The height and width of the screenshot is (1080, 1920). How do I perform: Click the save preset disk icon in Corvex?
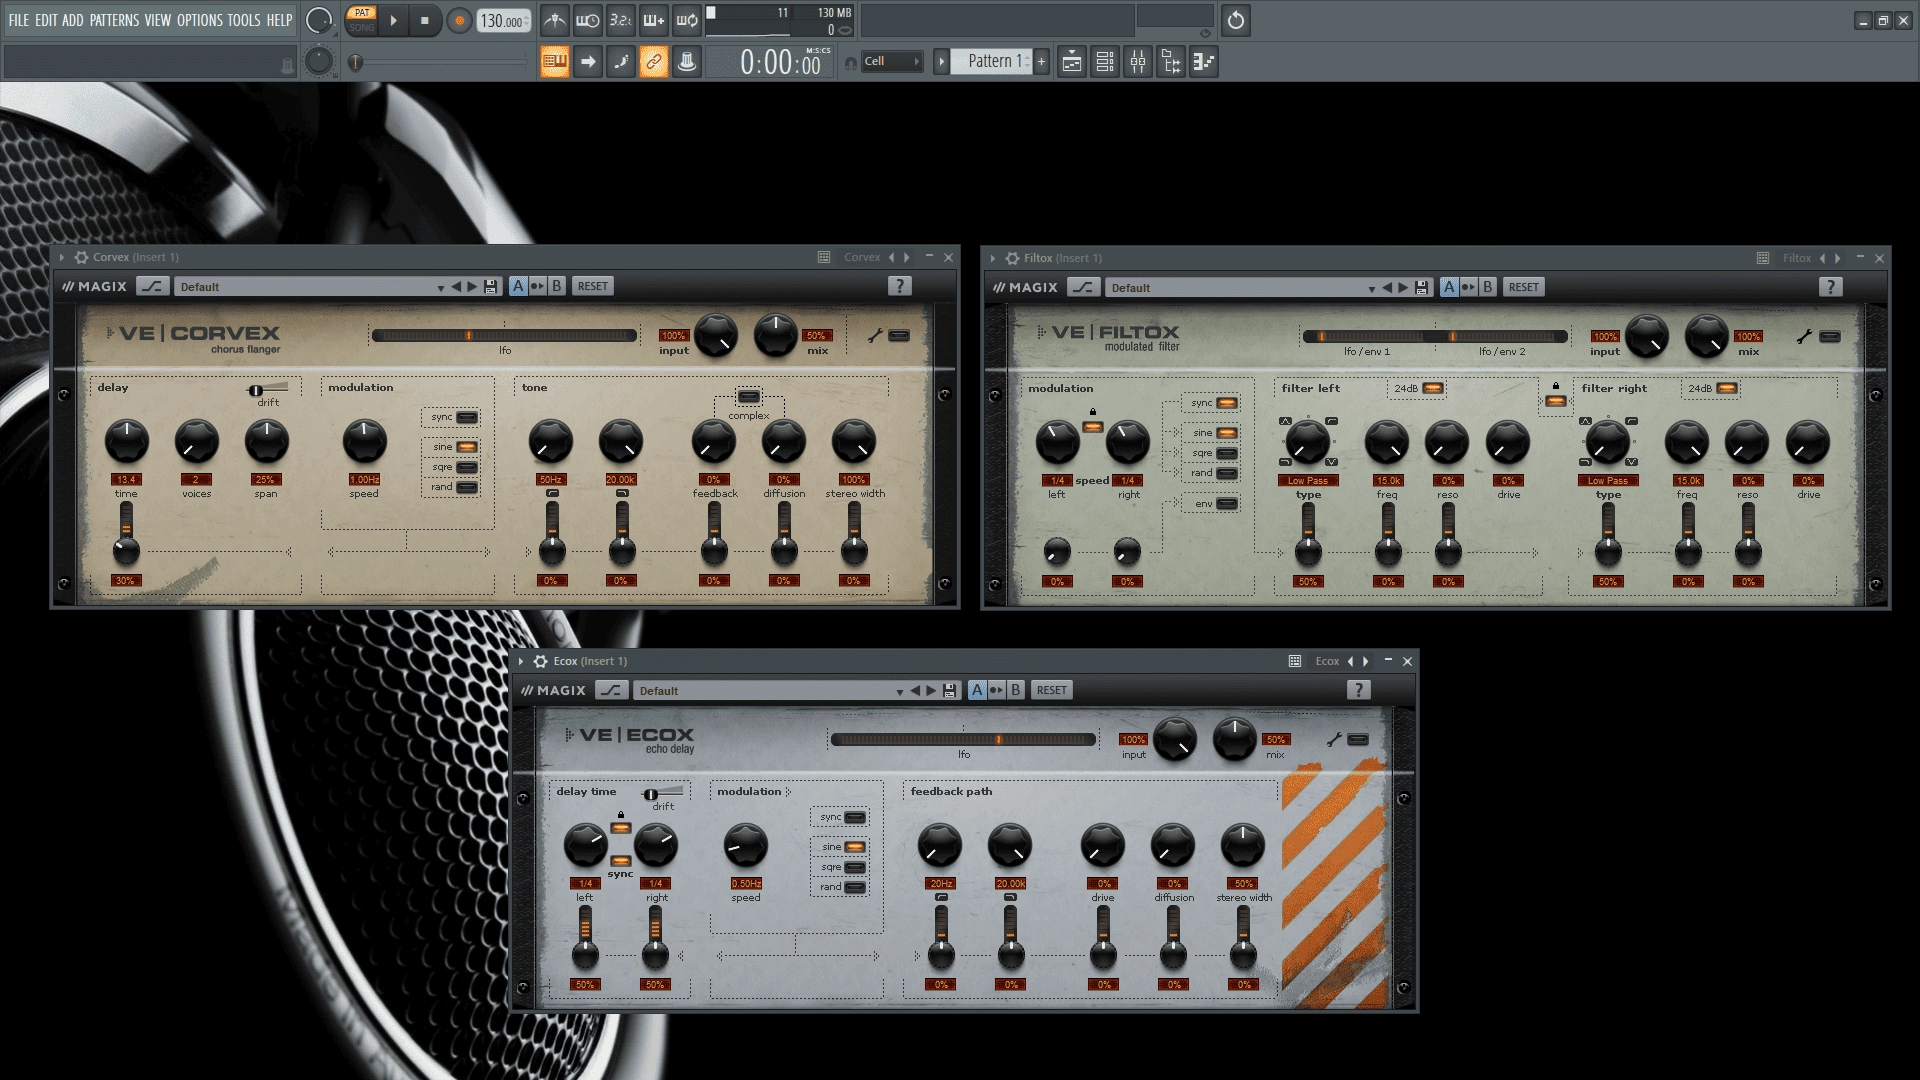point(491,287)
